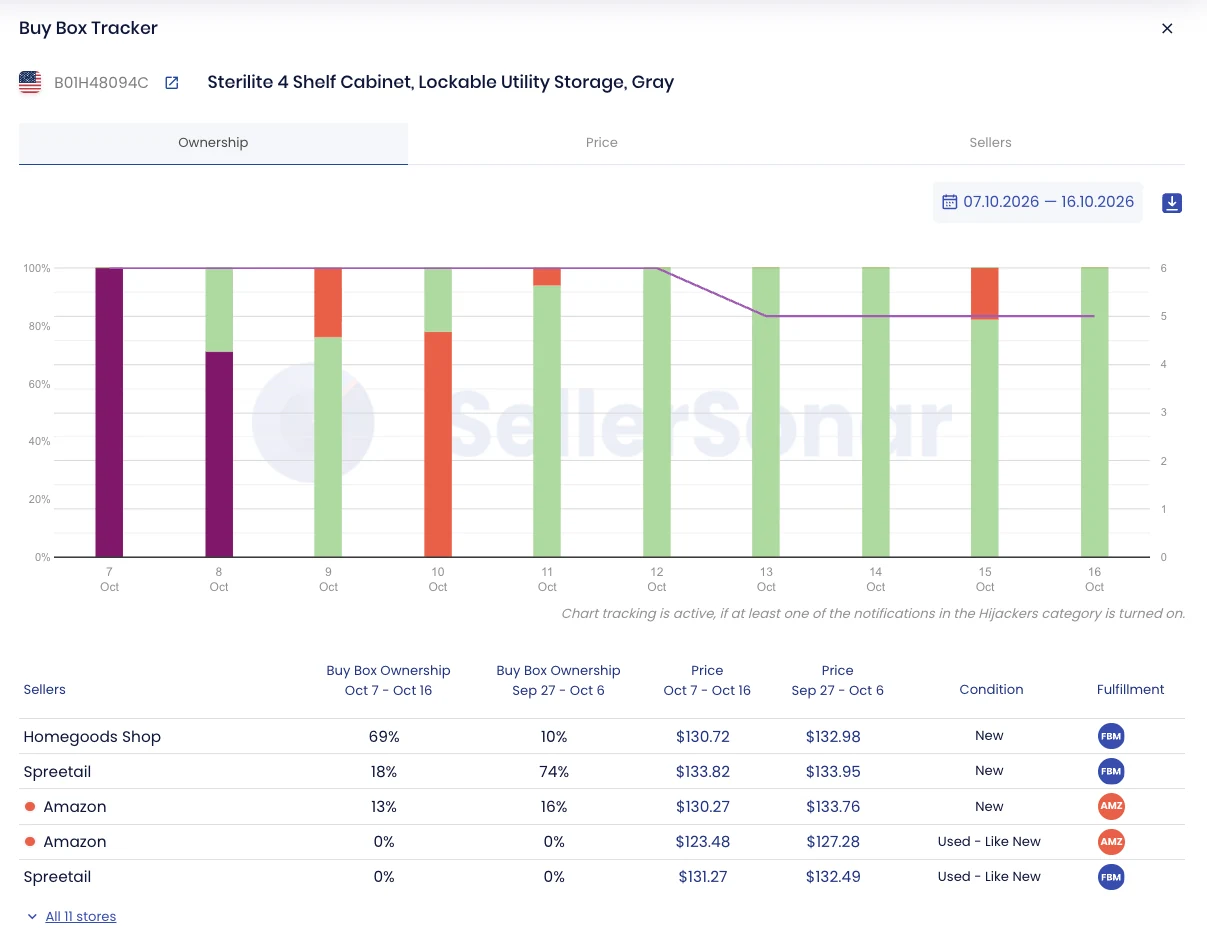1207x935 pixels.
Task: Click FBM badge in Homegoods Shop row
Action: coord(1111,736)
